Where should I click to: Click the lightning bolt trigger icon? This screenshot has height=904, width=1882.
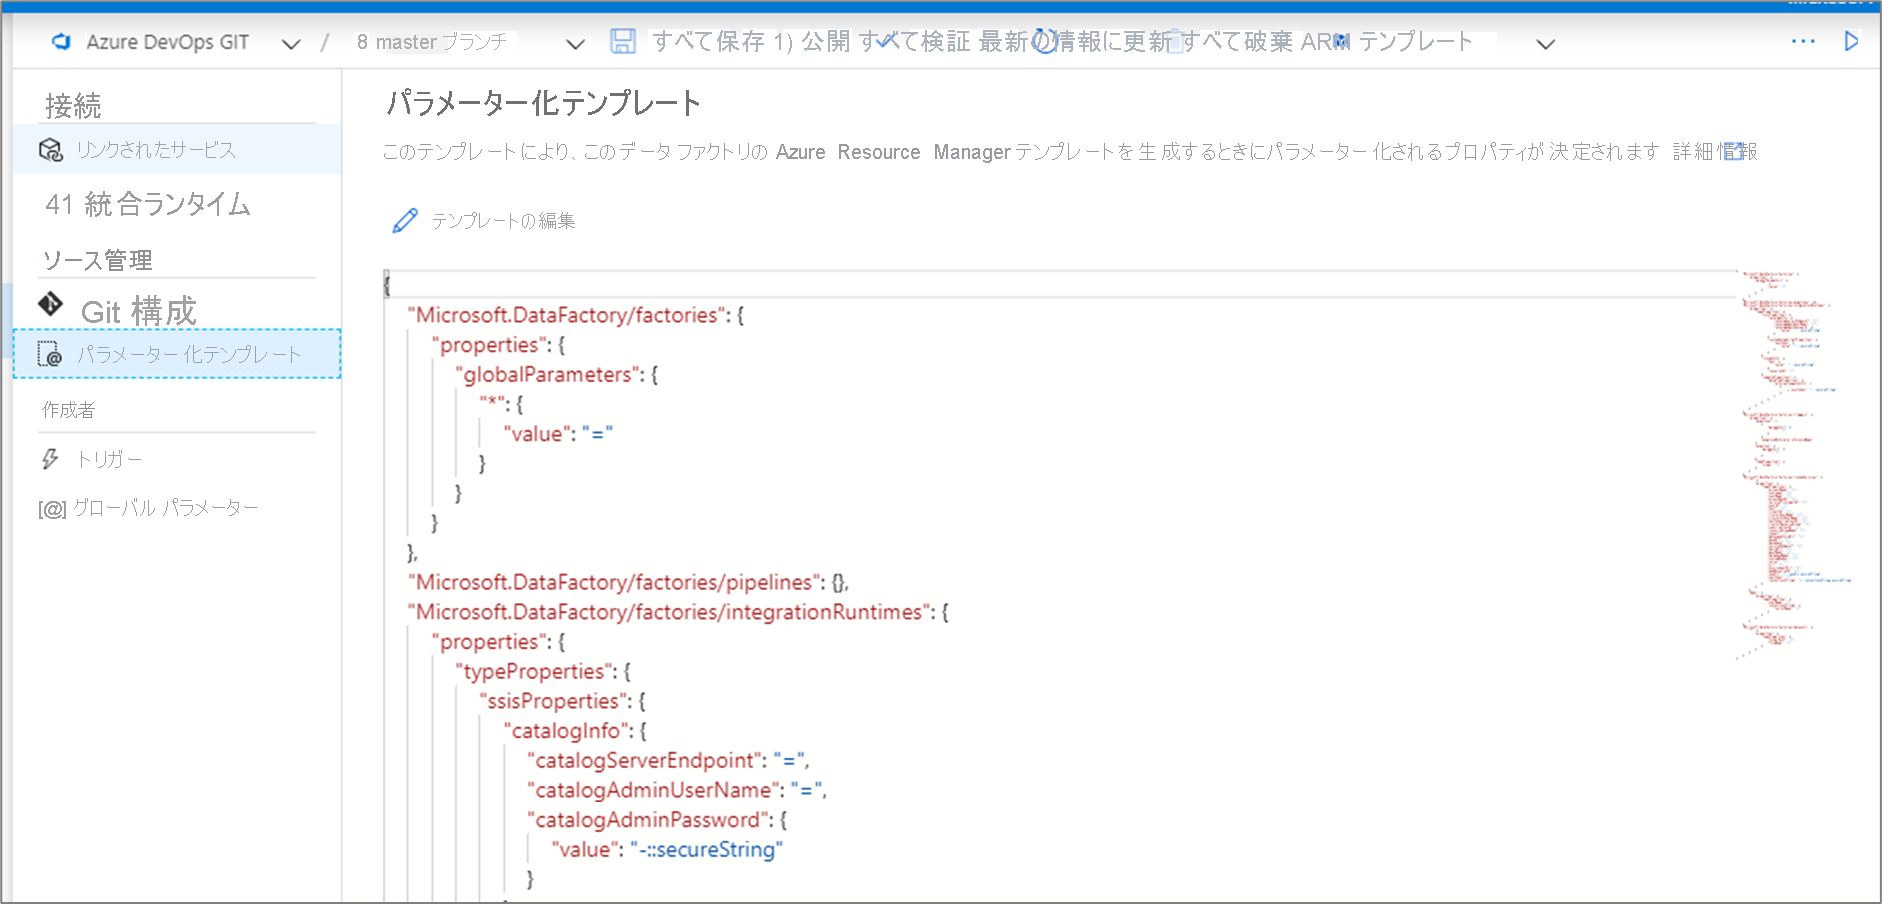[x=49, y=459]
